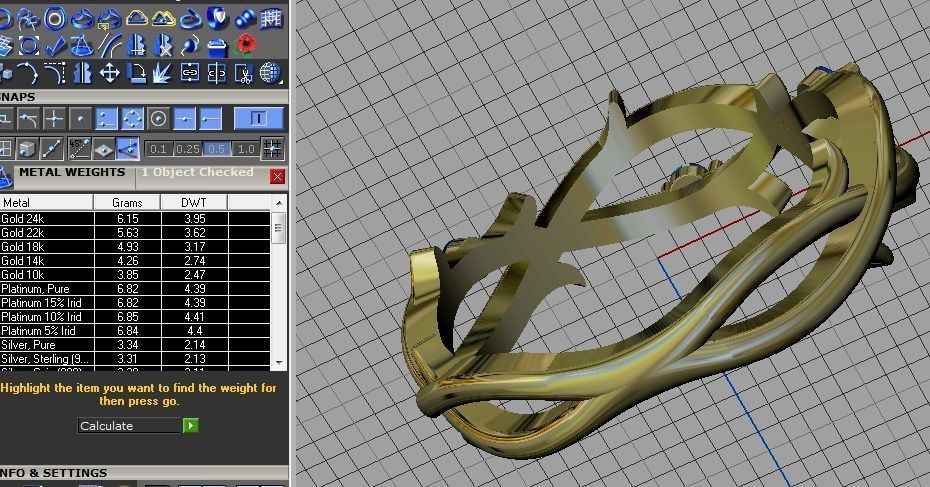This screenshot has height=487, width=930.
Task: Select the 0.5 snap increment
Action: (216, 149)
